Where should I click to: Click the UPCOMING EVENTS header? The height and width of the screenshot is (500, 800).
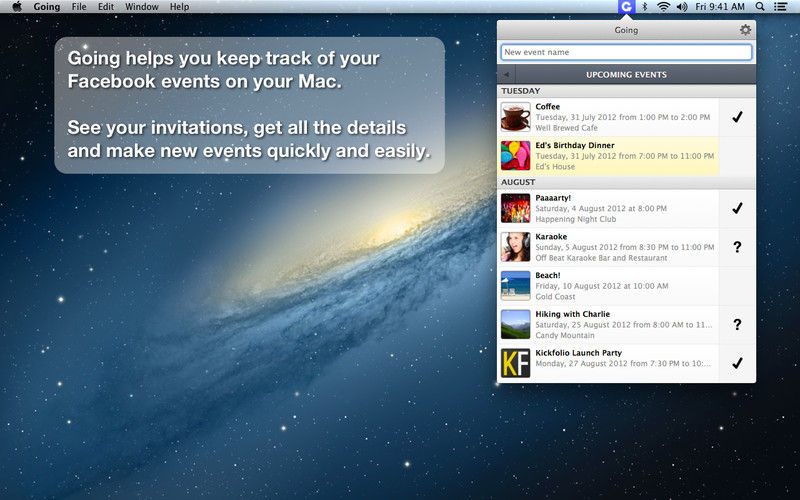click(x=626, y=74)
